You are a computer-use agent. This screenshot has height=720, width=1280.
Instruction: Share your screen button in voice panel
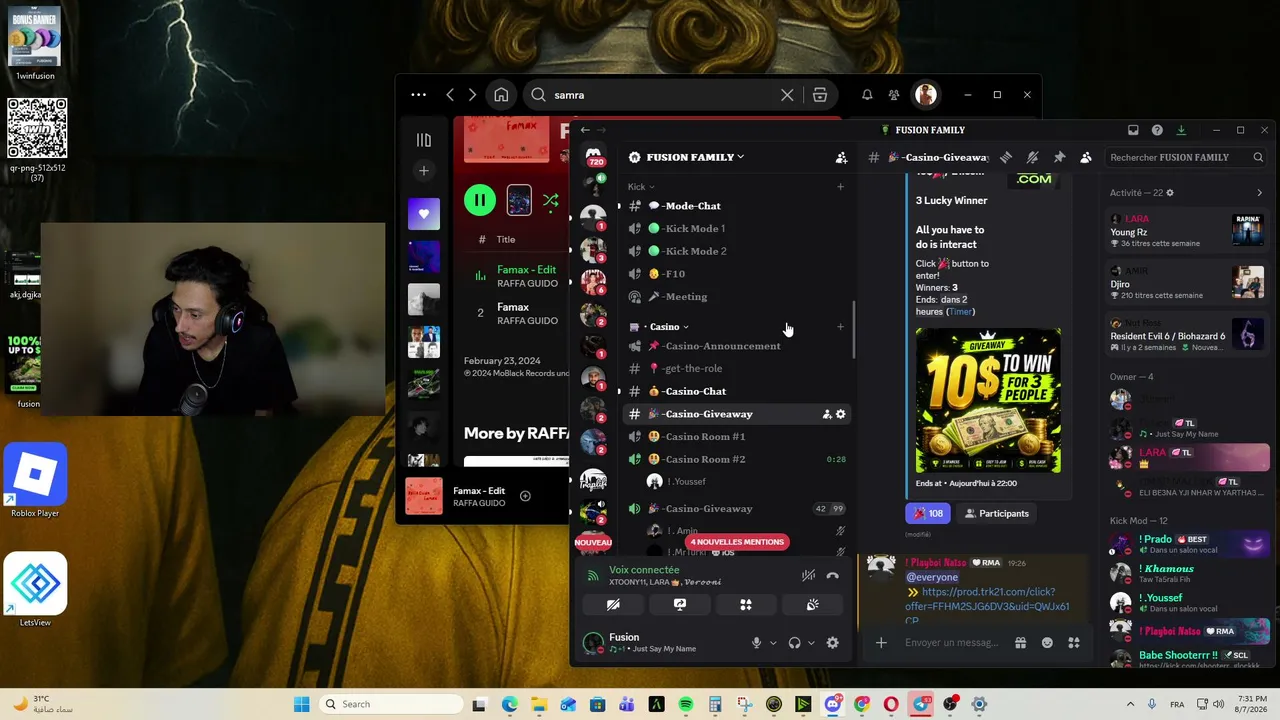point(680,605)
